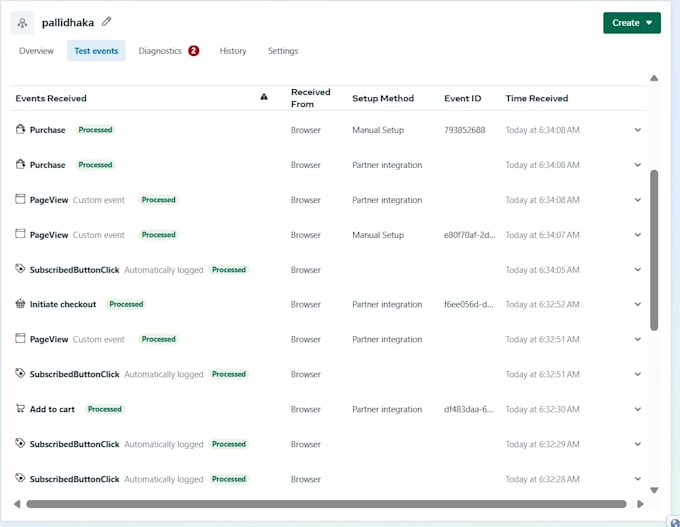Click the SubscribedButtonClick icon at 6:32:28 AM
Screen dimensions: 680x527
point(20,478)
